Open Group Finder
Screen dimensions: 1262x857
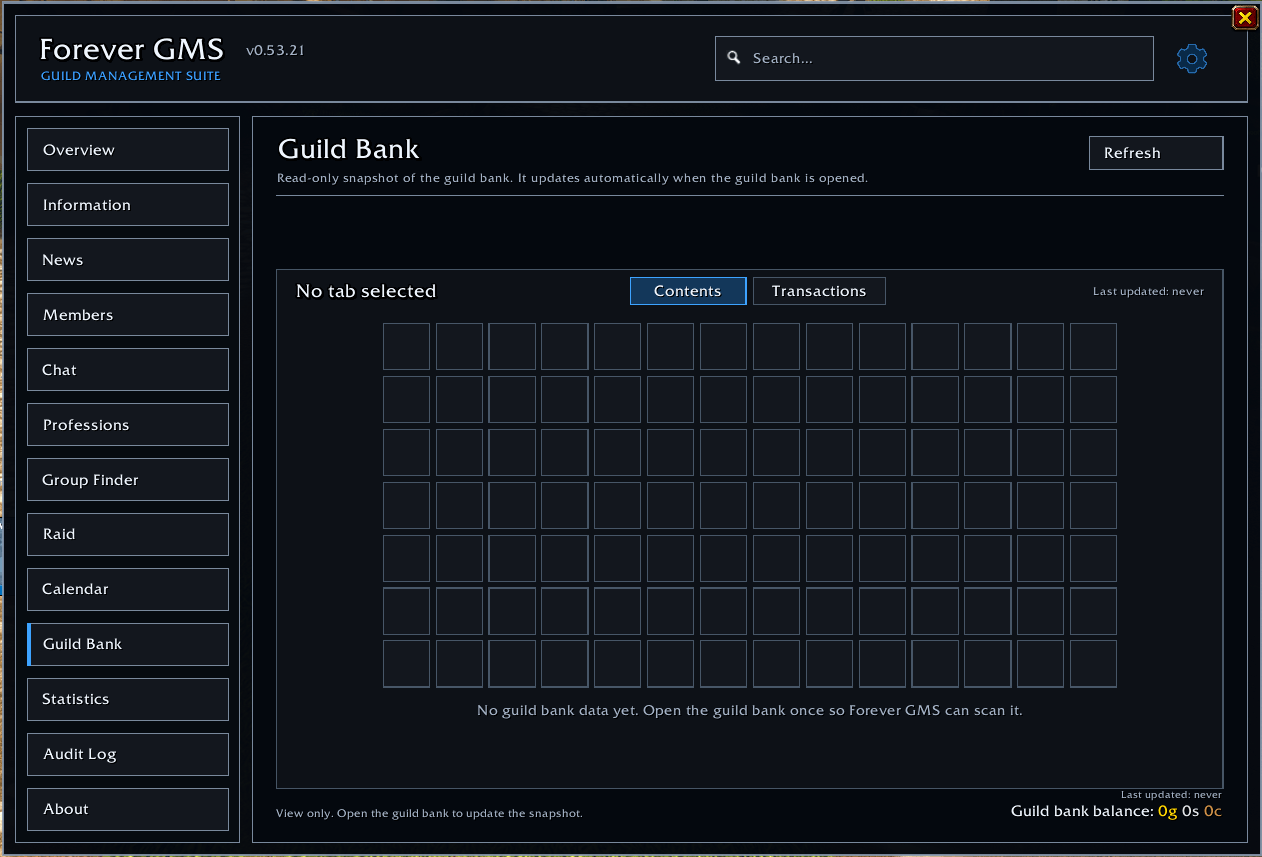[x=128, y=480]
